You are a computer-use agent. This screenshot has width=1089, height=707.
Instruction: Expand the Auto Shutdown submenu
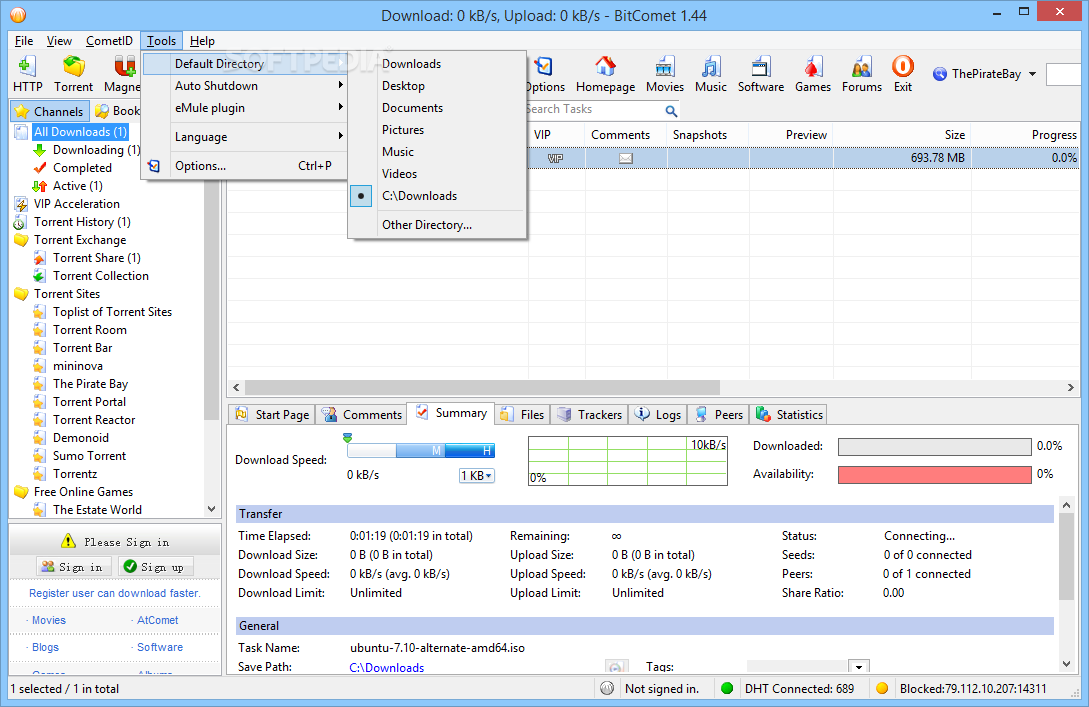tap(244, 86)
